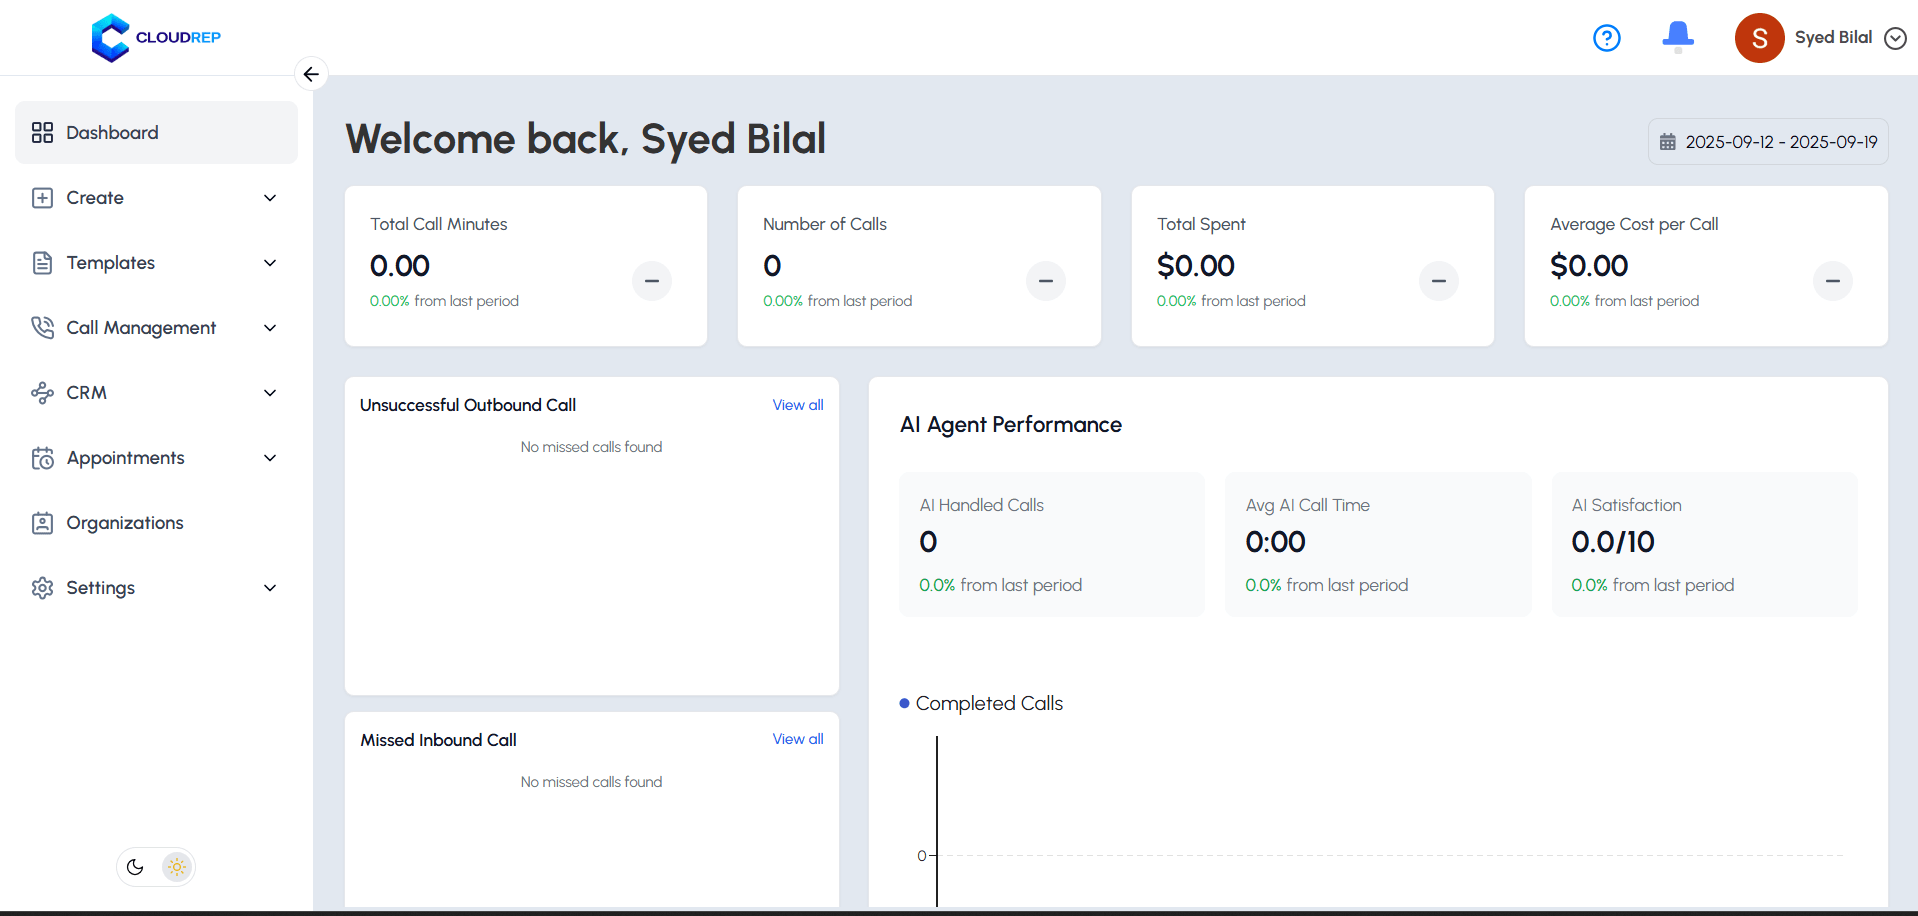Screen dimensions: 1918x916
Task: Click View all for Missed Inbound Call
Action: [x=797, y=739]
